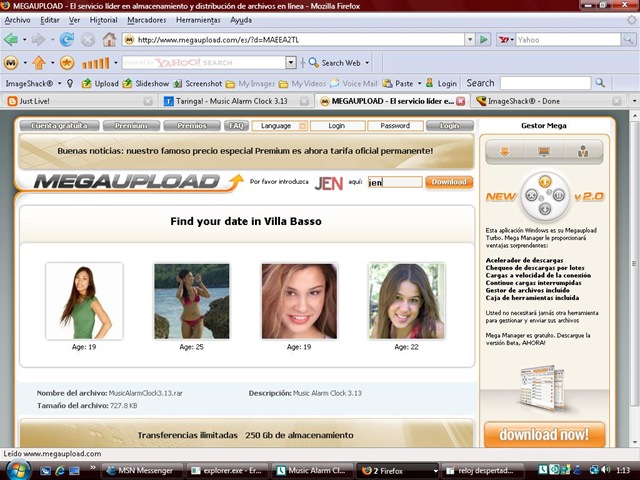
Task: Click the big download now! banner
Action: coord(544,434)
